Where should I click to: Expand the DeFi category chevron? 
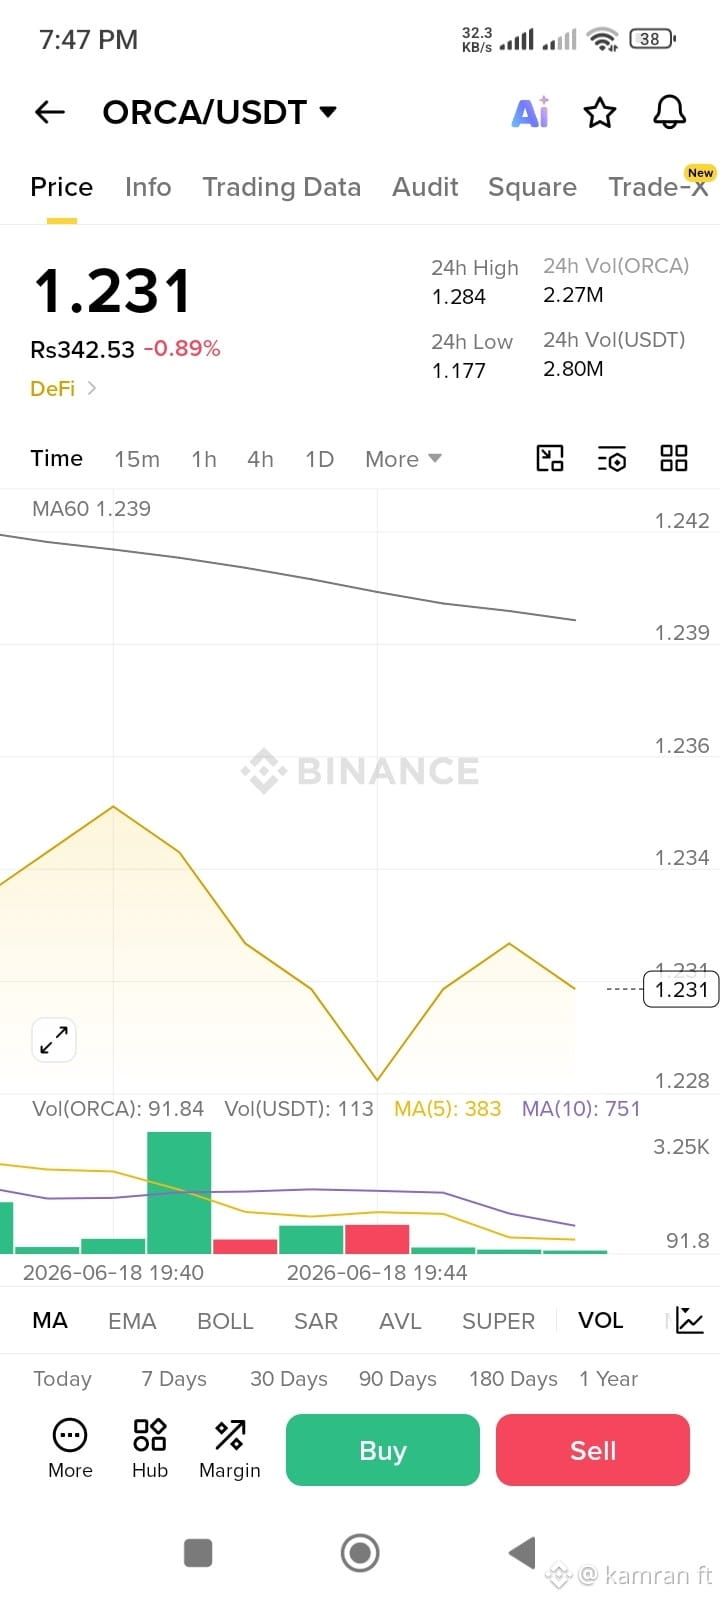pyautogui.click(x=92, y=388)
